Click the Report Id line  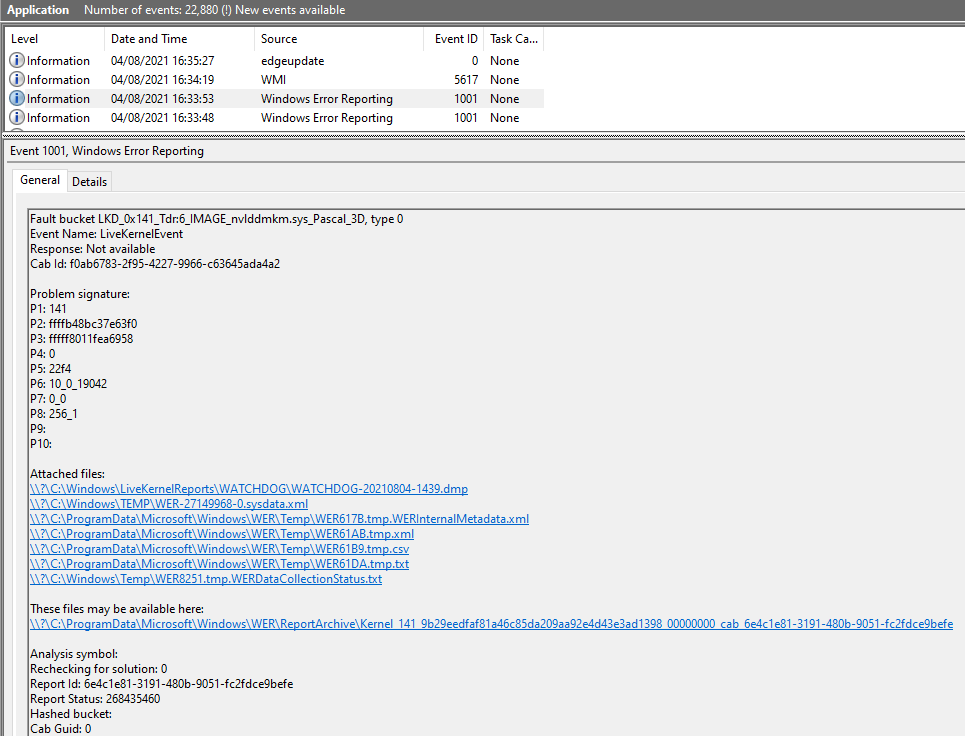coord(162,684)
